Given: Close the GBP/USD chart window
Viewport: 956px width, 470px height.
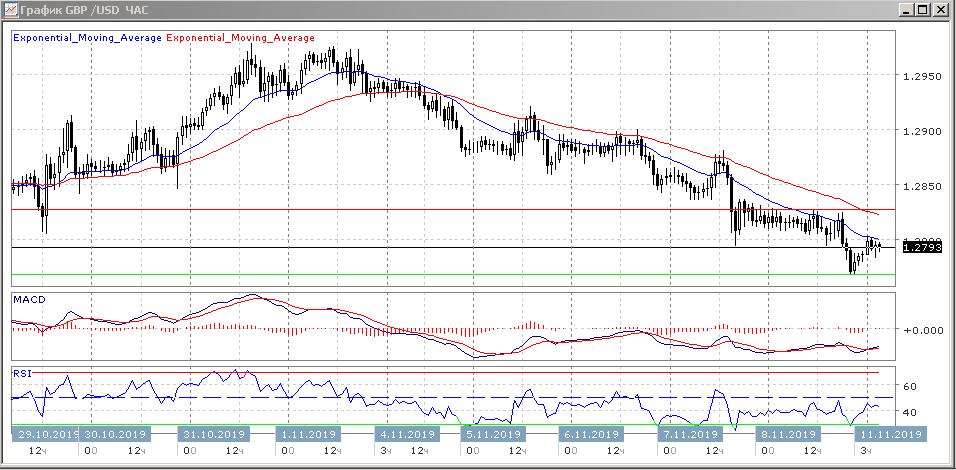Looking at the screenshot, I should pyautogui.click(x=941, y=10).
